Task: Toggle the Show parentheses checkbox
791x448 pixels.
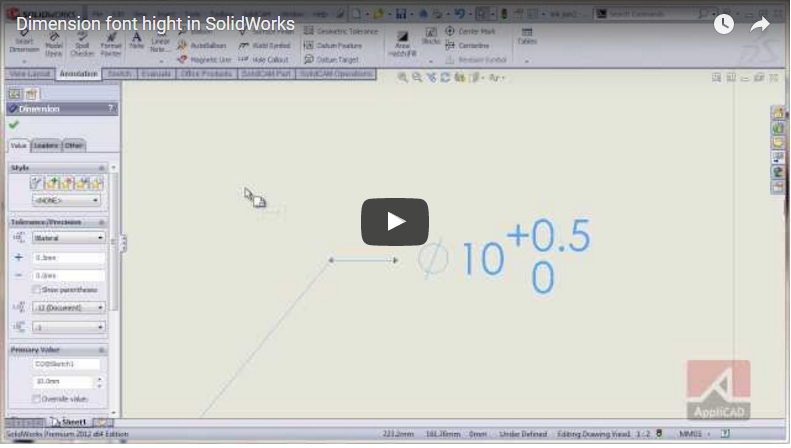Action: [36, 290]
